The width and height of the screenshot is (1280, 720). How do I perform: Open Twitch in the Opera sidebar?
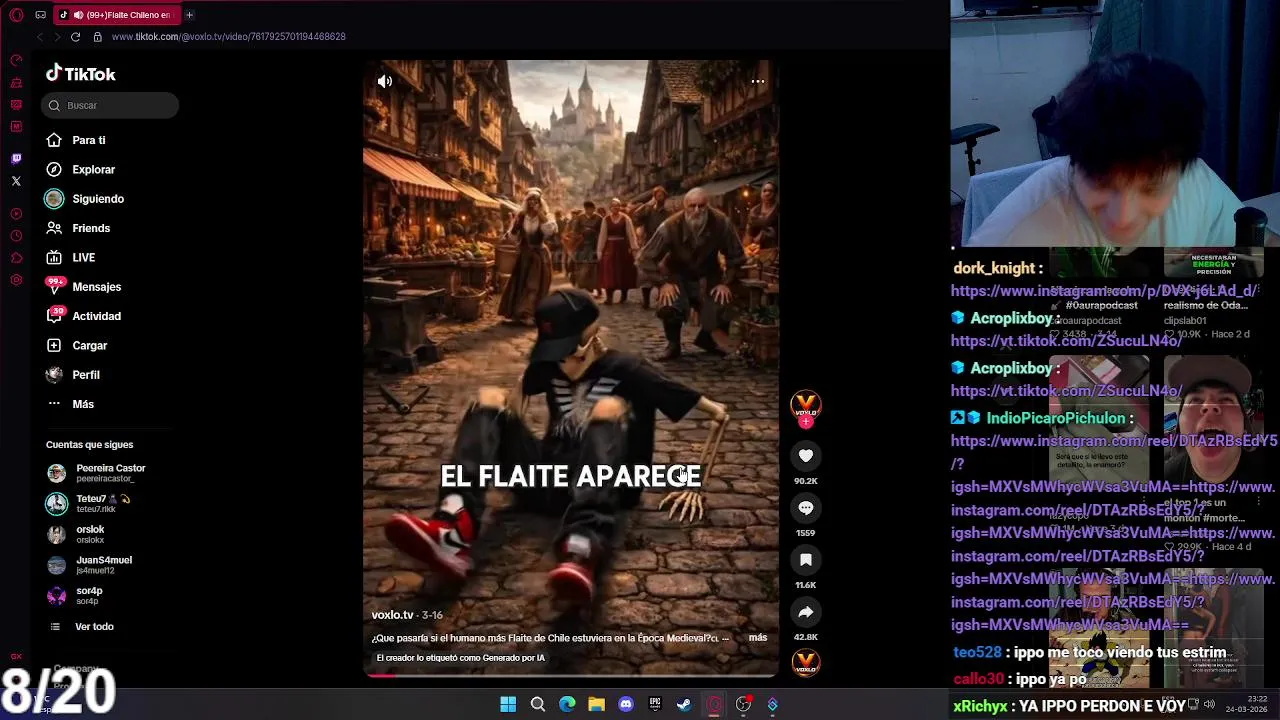[x=16, y=159]
